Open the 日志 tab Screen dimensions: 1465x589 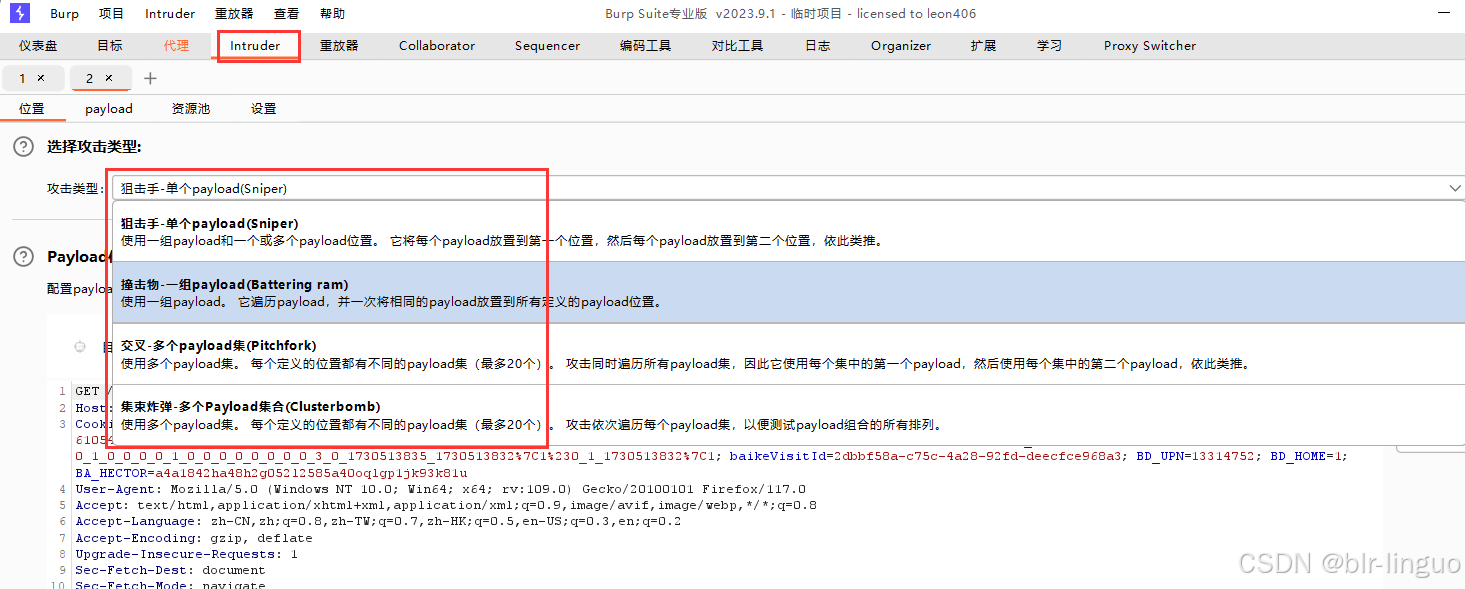817,46
